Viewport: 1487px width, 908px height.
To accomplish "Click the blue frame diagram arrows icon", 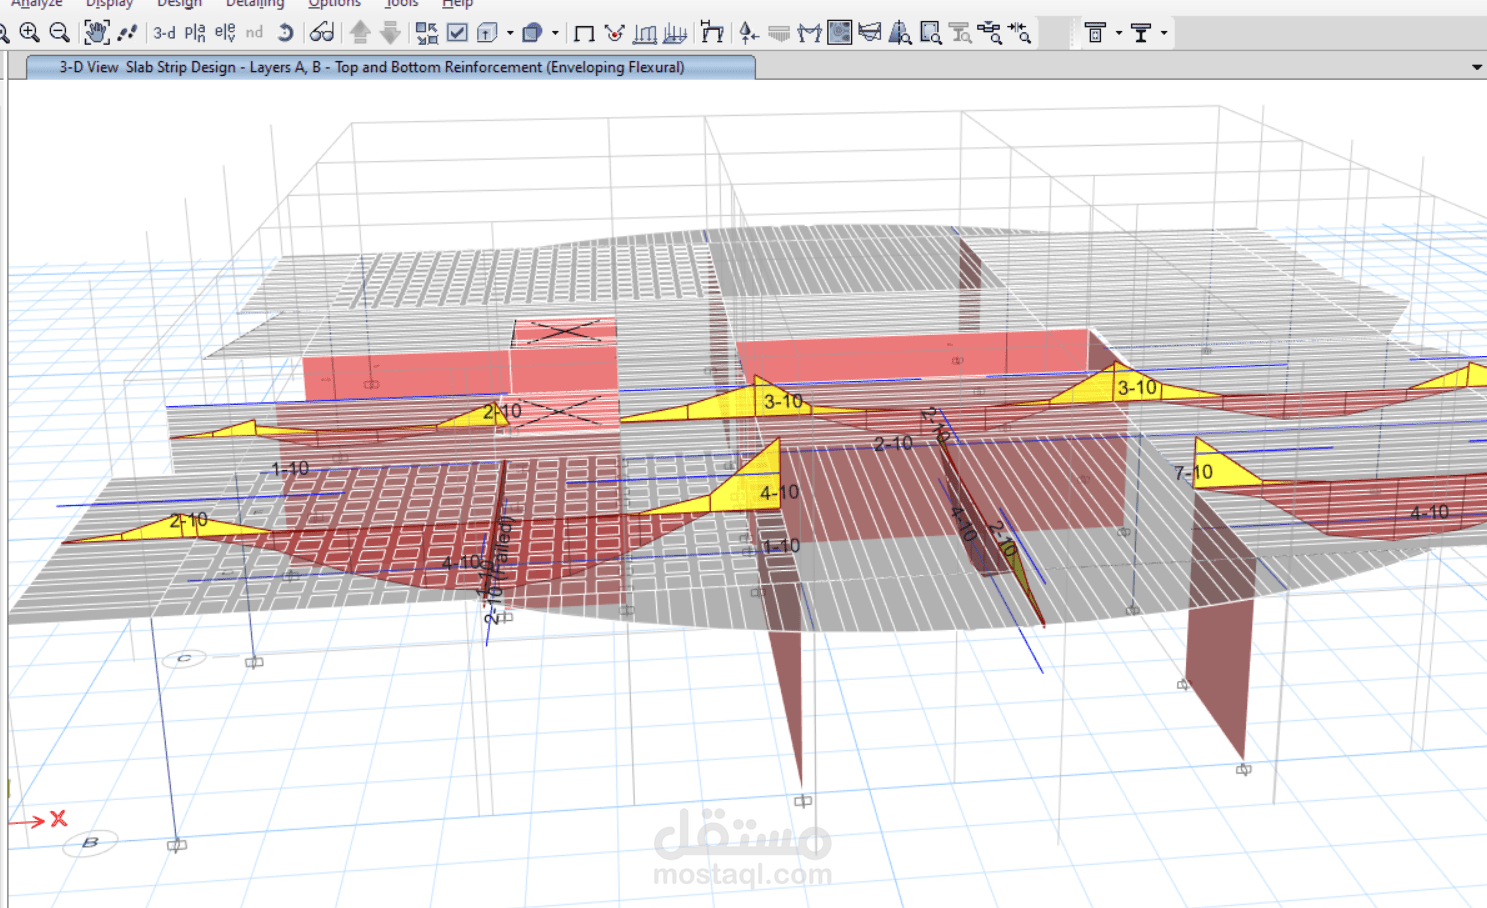I will pyautogui.click(x=675, y=33).
